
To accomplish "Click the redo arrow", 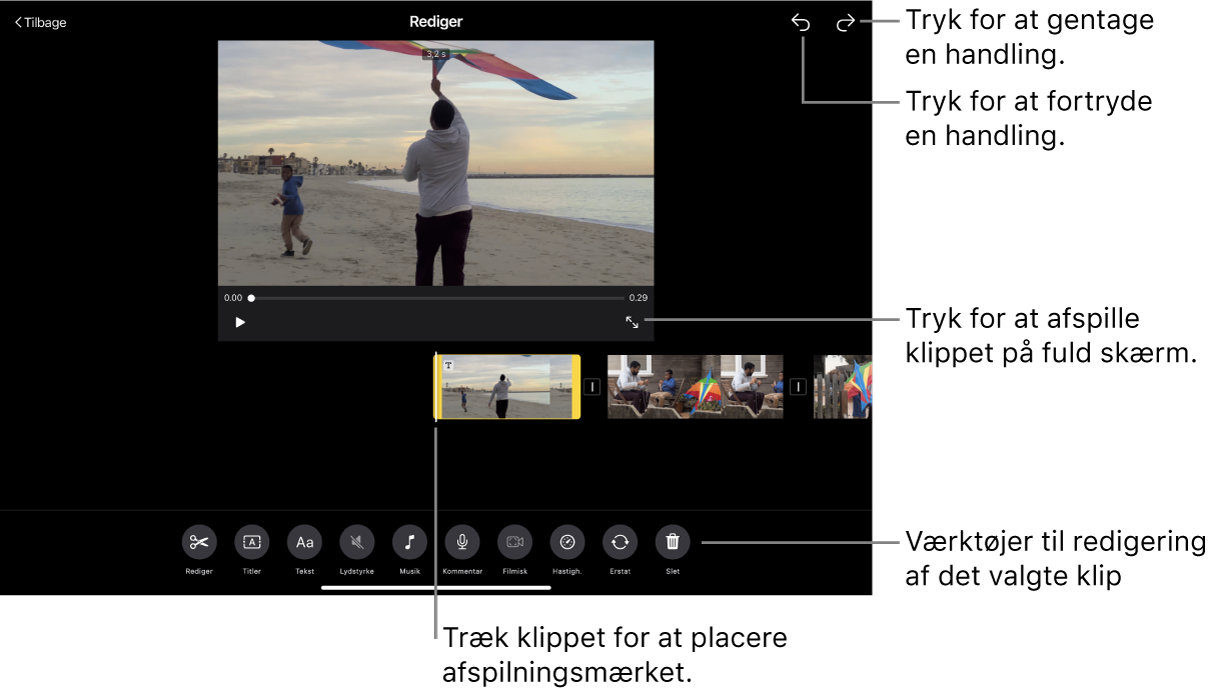I will point(845,22).
